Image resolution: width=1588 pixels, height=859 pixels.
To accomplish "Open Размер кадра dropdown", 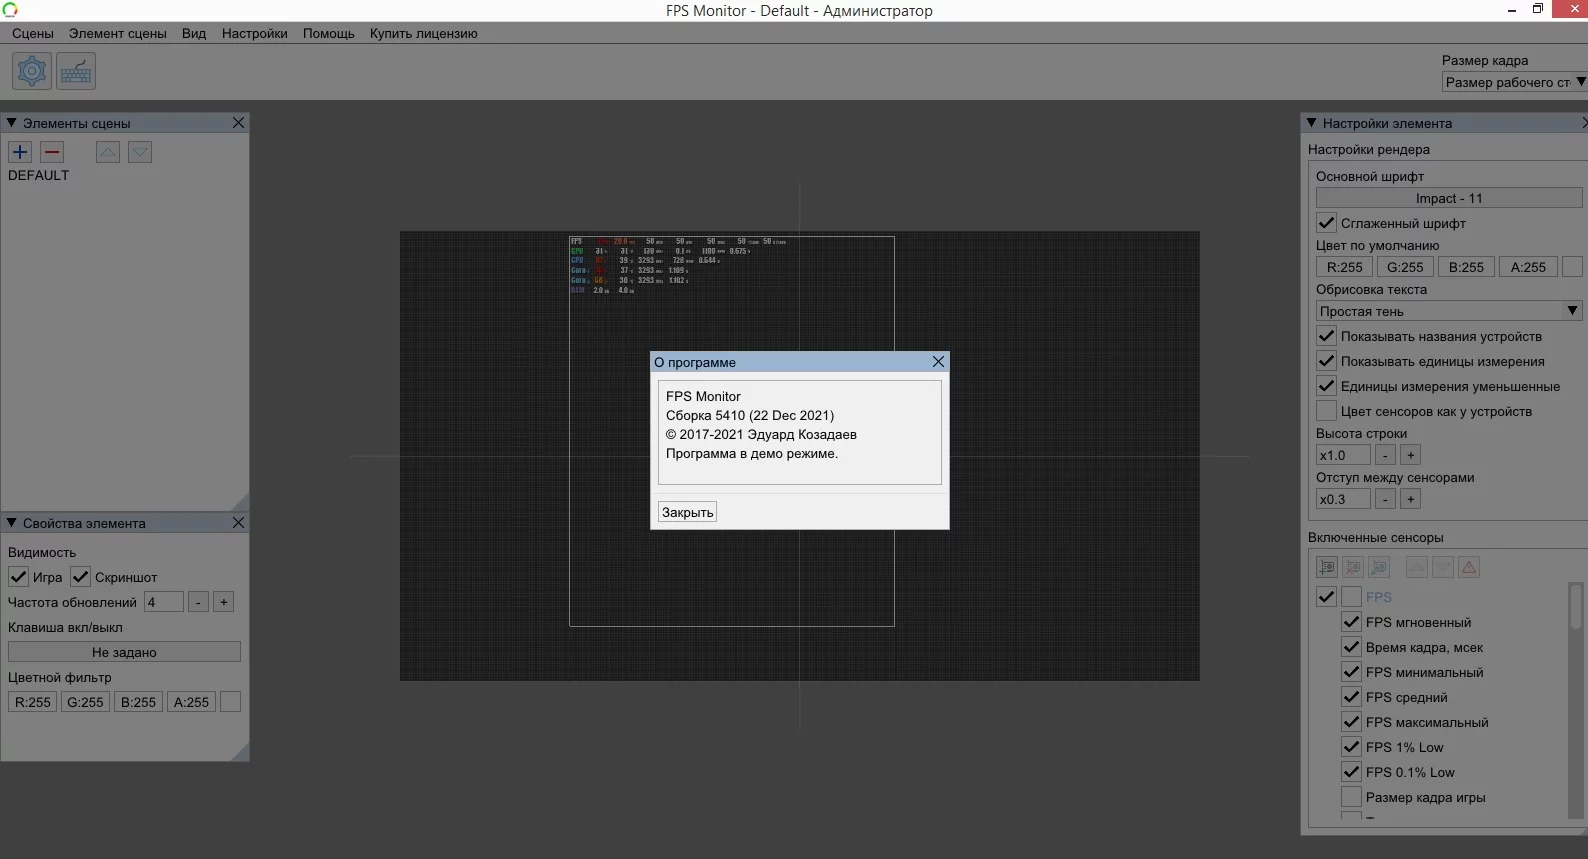I will (1514, 82).
